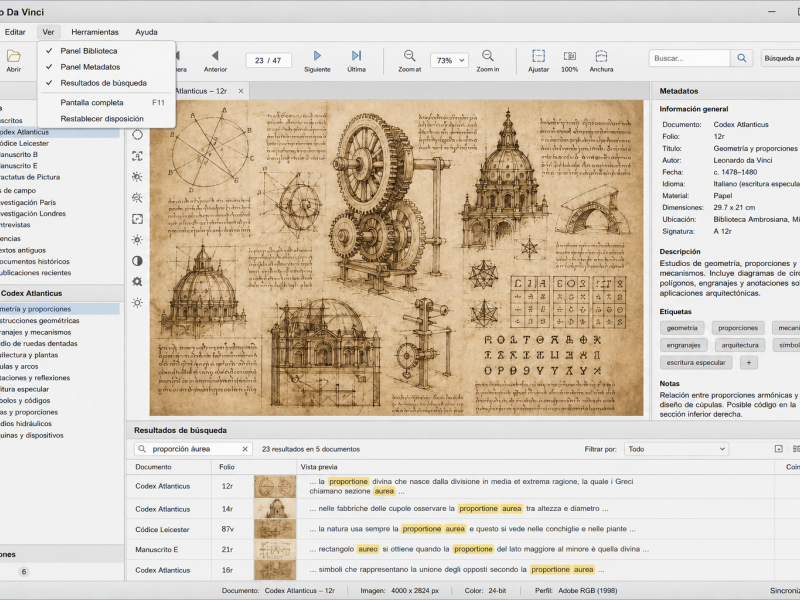
Task: Jump to the last page with Última
Action: (x=357, y=60)
